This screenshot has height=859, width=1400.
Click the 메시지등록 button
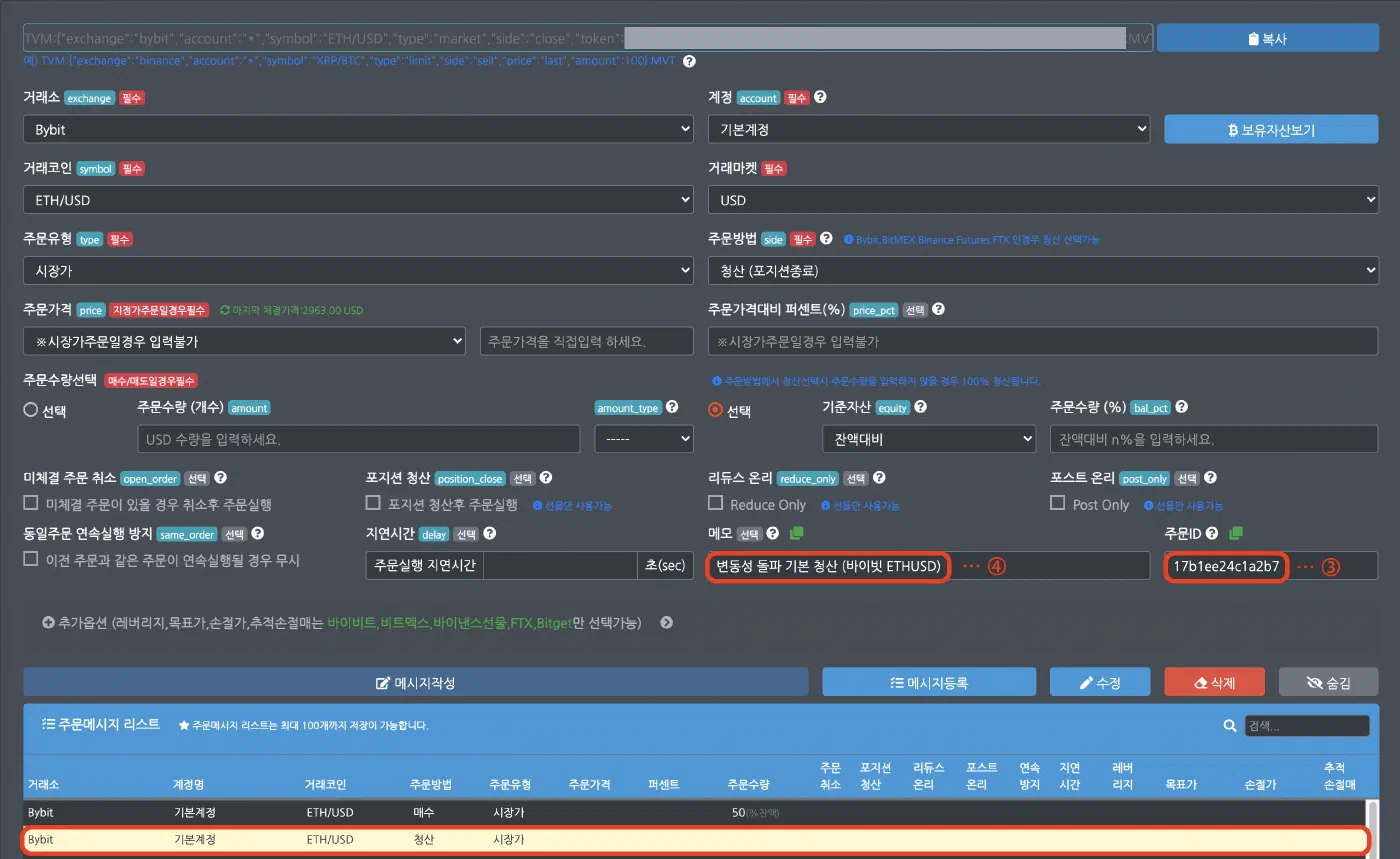point(929,682)
